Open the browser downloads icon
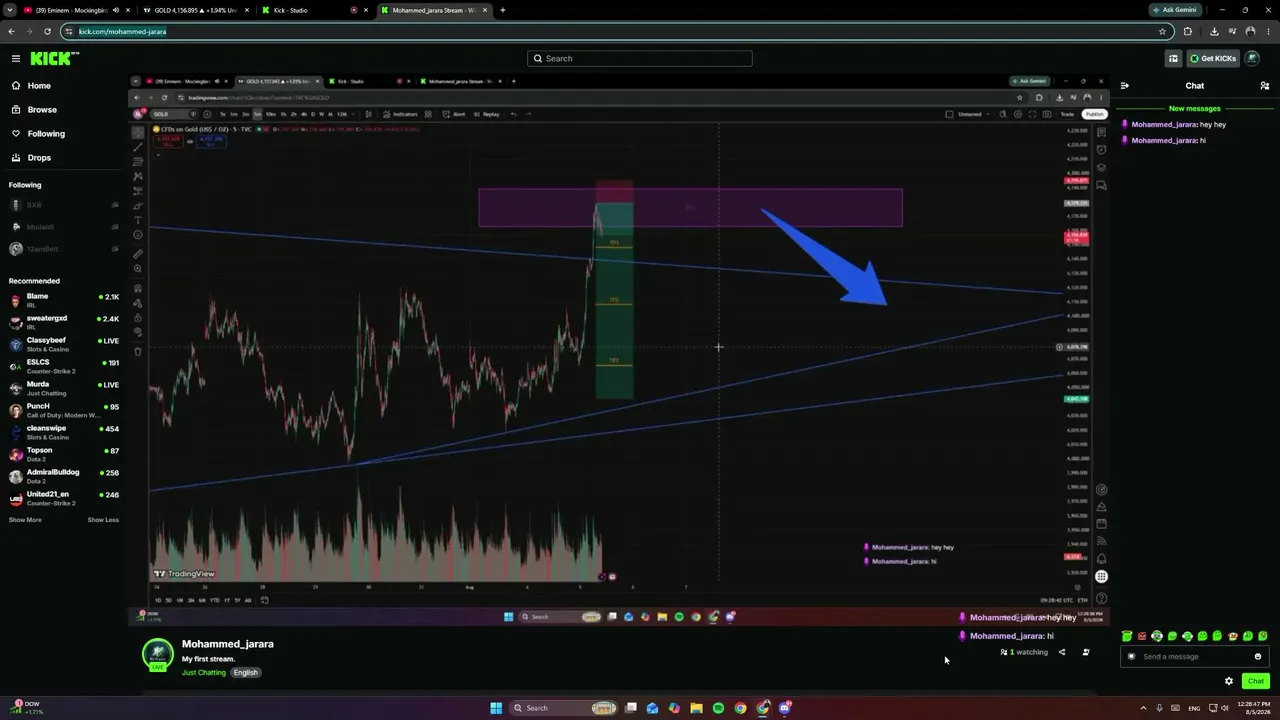This screenshot has width=1280, height=720. click(x=1213, y=32)
